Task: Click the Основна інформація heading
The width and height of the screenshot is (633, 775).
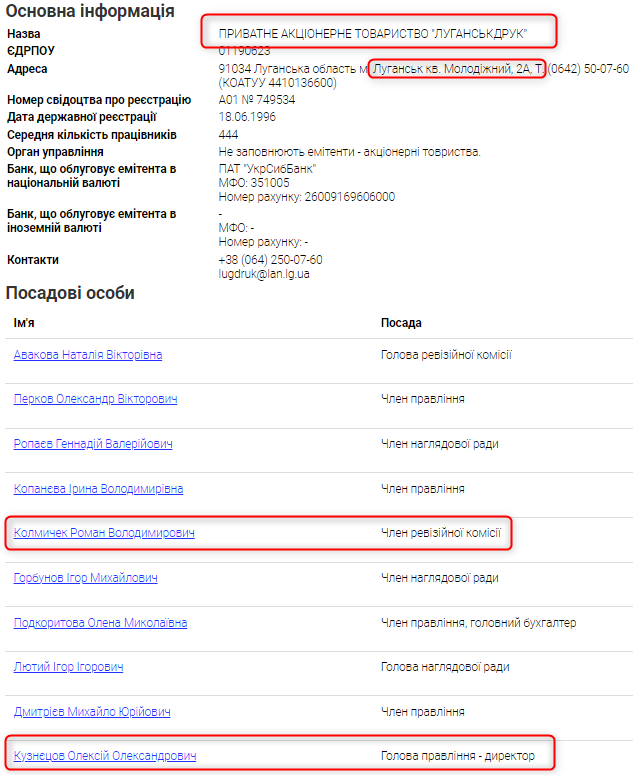Action: tap(90, 11)
